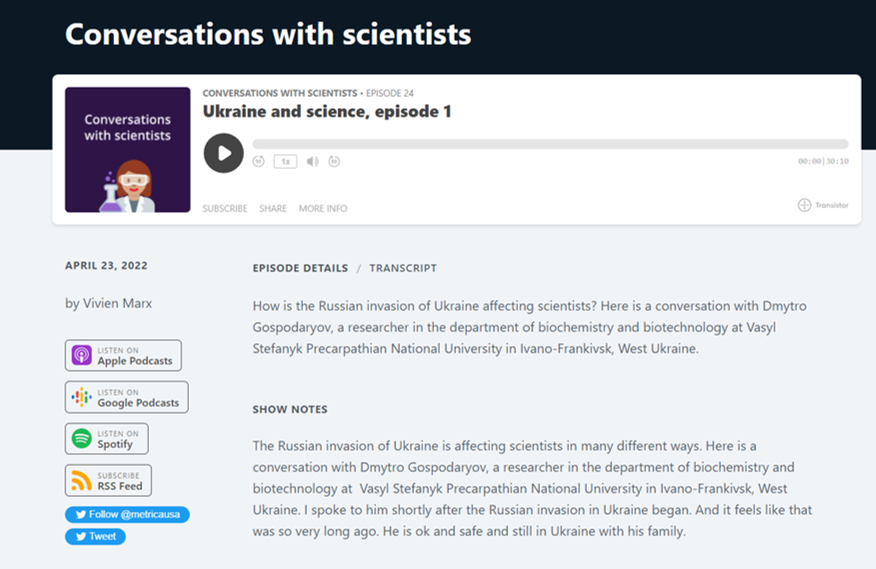Open the Conversations with scientists page heading
876x569 pixels.
267,34
